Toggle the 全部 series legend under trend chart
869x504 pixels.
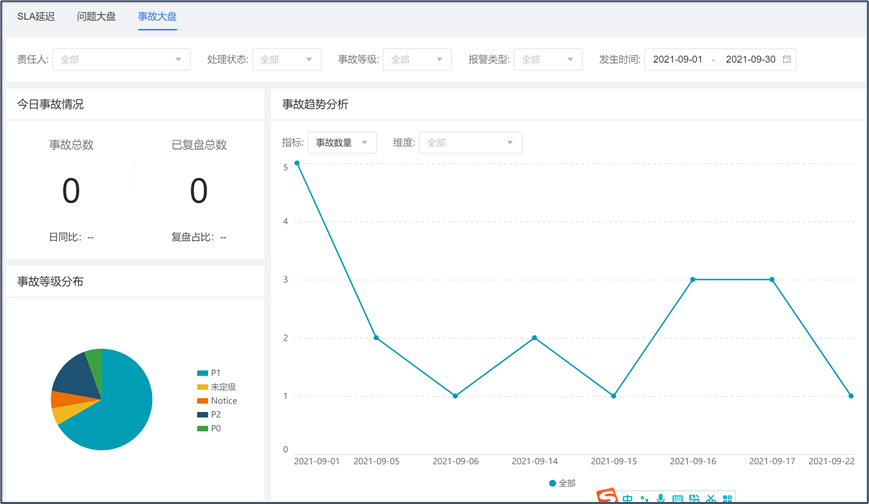click(562, 483)
